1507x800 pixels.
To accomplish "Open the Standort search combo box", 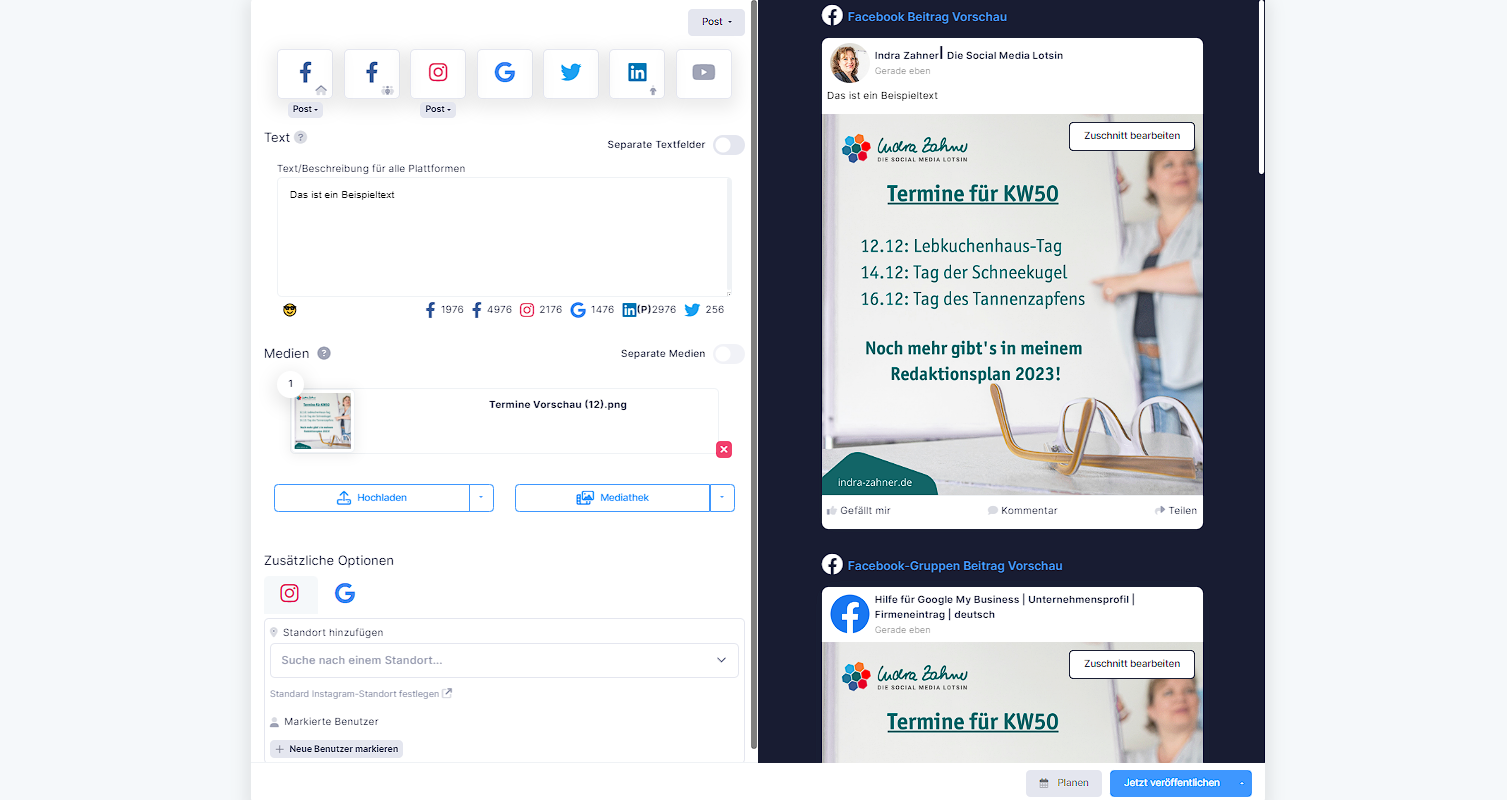I will [504, 660].
